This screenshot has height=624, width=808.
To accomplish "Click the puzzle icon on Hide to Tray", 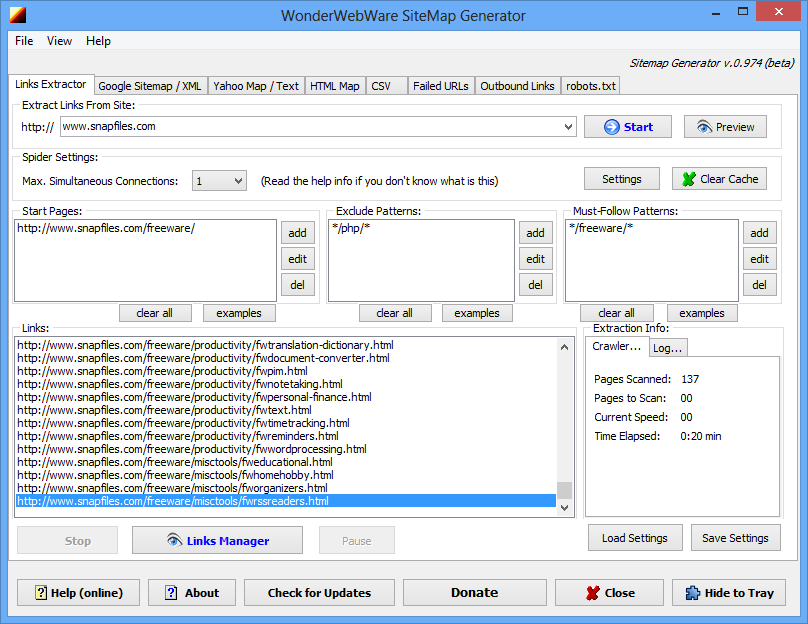I will pos(693,593).
